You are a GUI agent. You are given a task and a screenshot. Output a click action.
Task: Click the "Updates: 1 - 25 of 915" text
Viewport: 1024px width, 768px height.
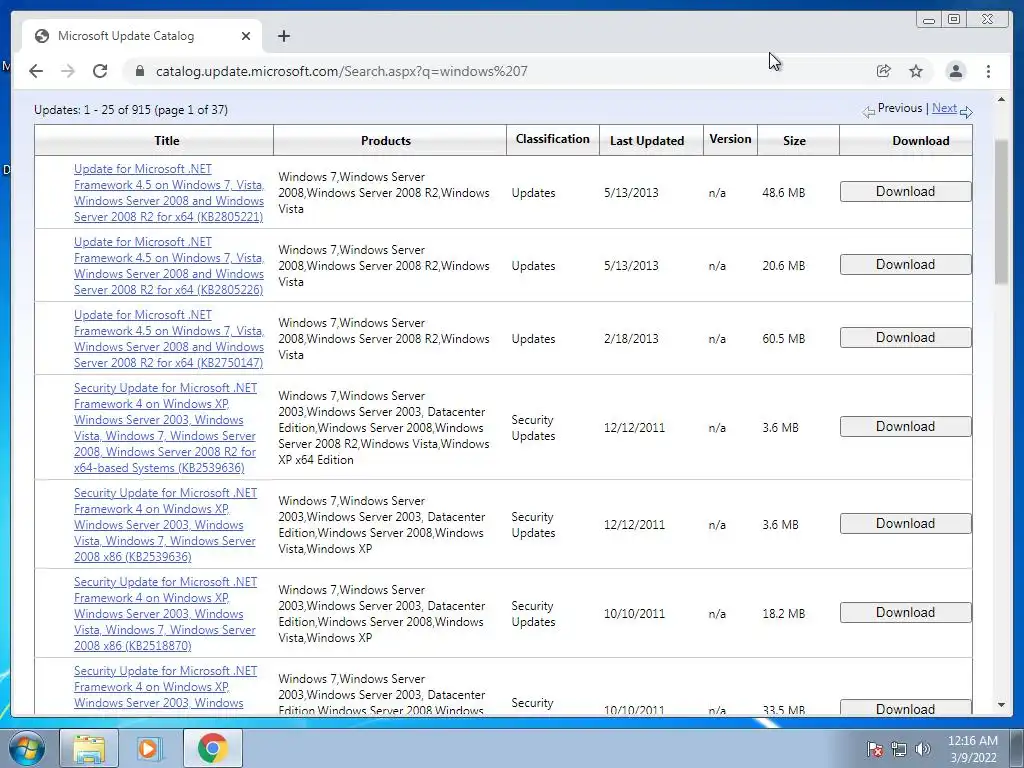tap(92, 110)
